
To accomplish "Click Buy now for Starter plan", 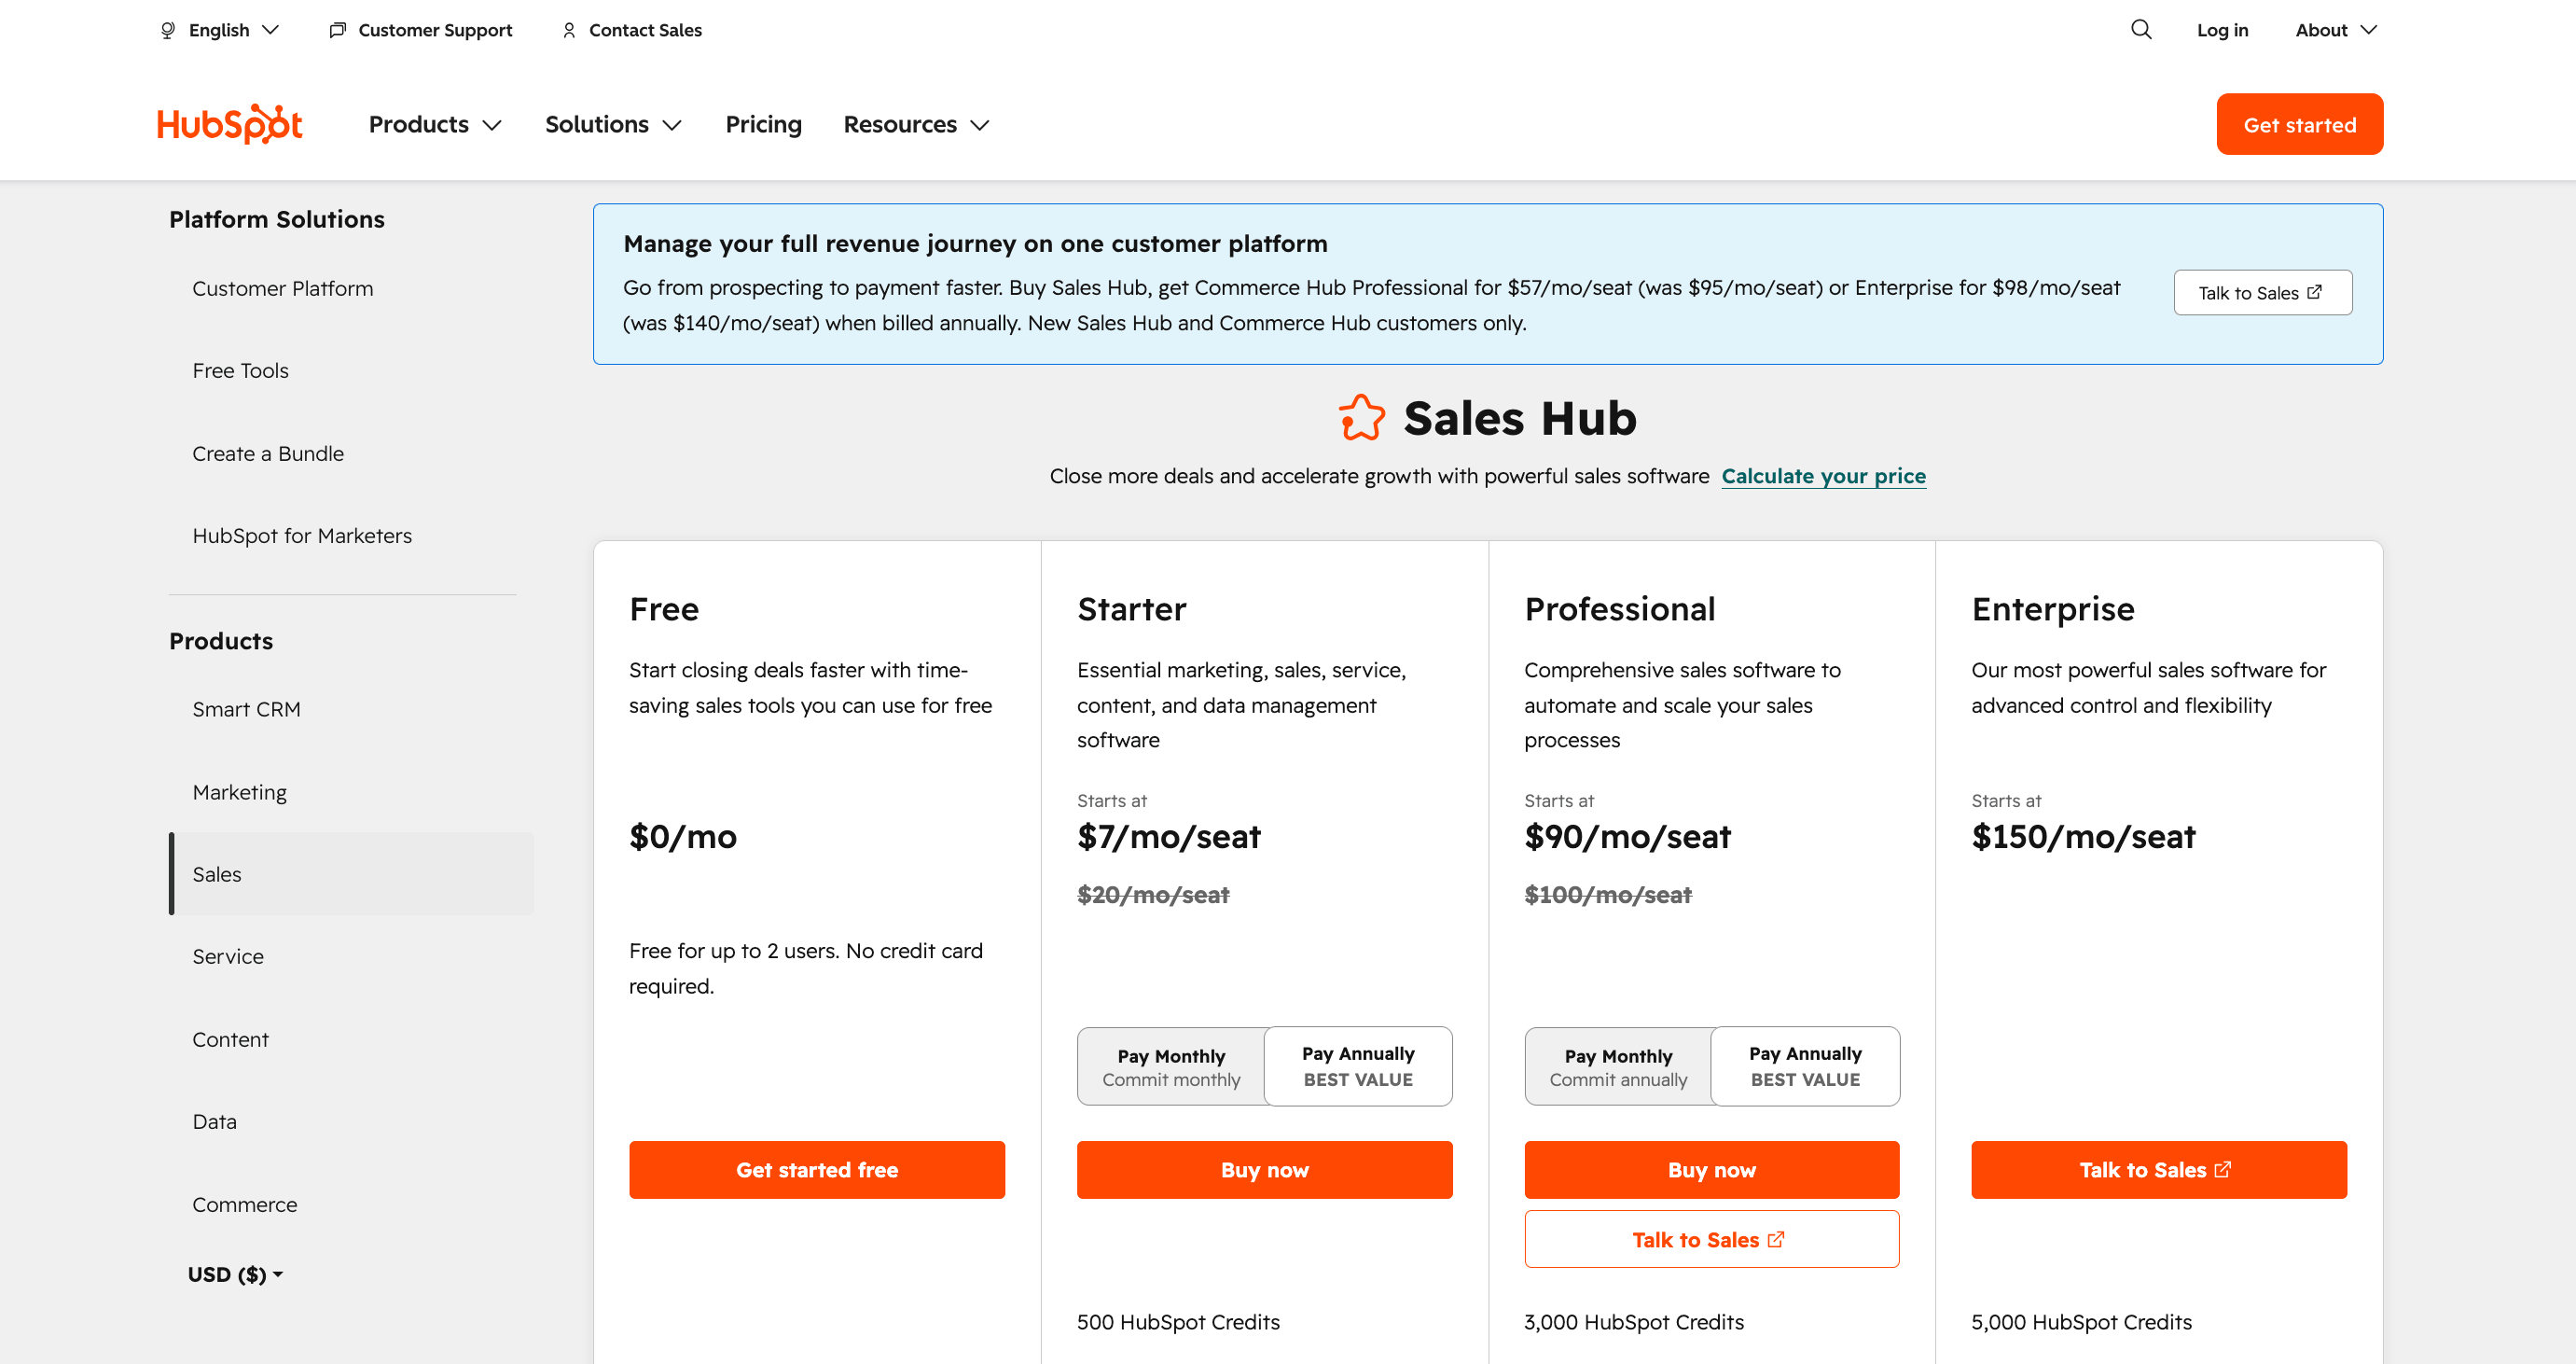I will coord(1264,1170).
